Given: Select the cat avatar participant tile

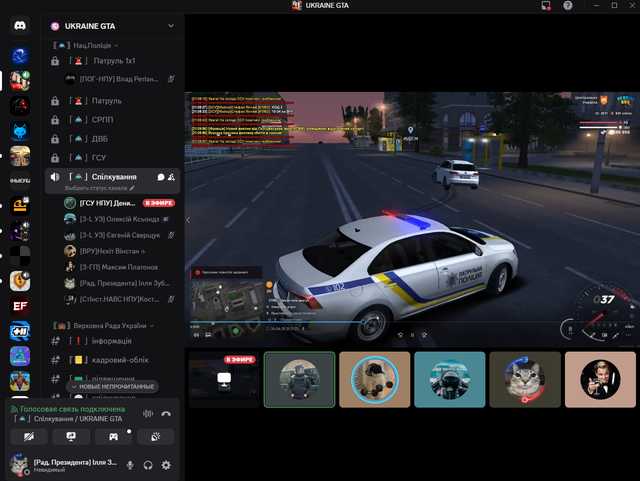Looking at the screenshot, I should tap(525, 380).
